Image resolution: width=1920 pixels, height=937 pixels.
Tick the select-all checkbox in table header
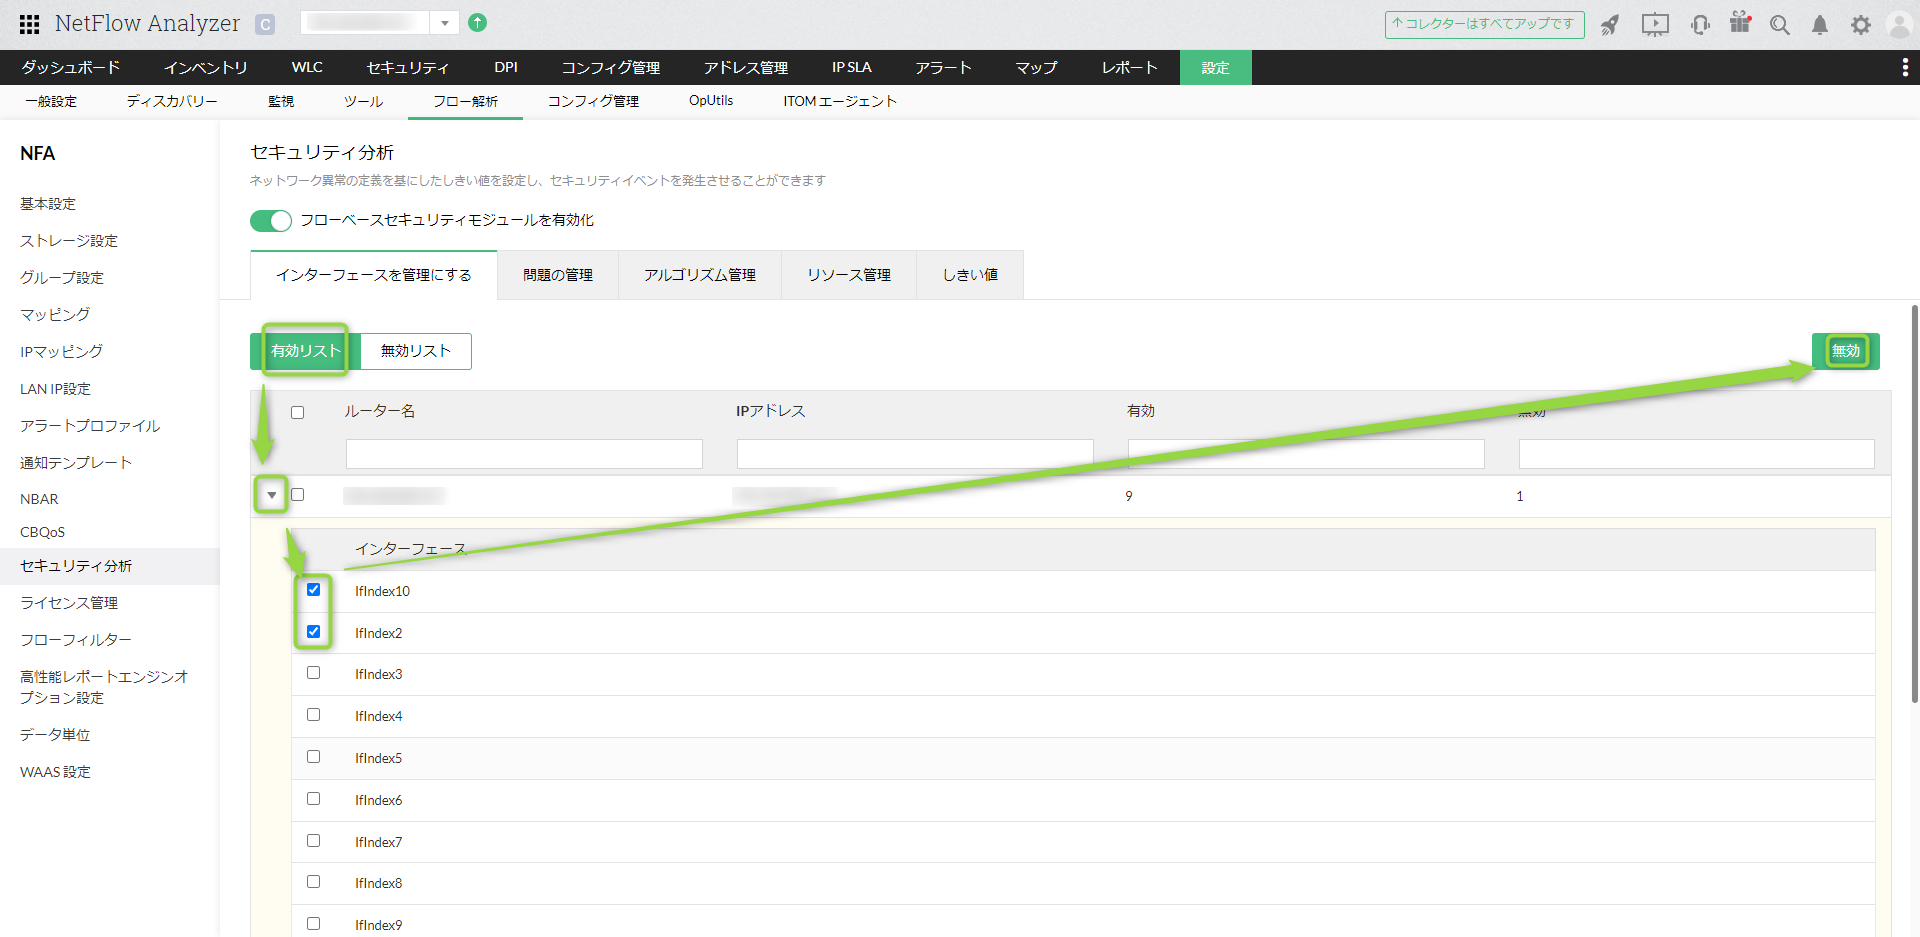coord(297,412)
